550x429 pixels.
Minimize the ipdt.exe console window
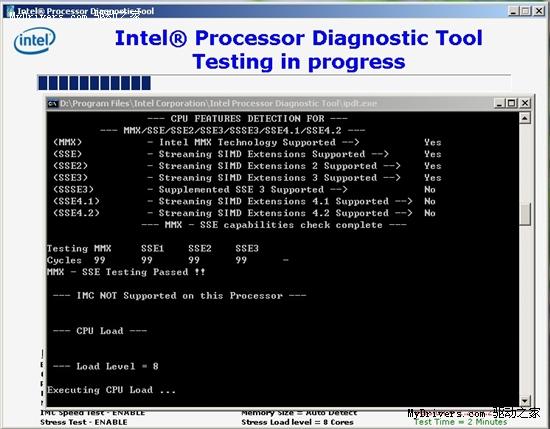[x=499, y=103]
